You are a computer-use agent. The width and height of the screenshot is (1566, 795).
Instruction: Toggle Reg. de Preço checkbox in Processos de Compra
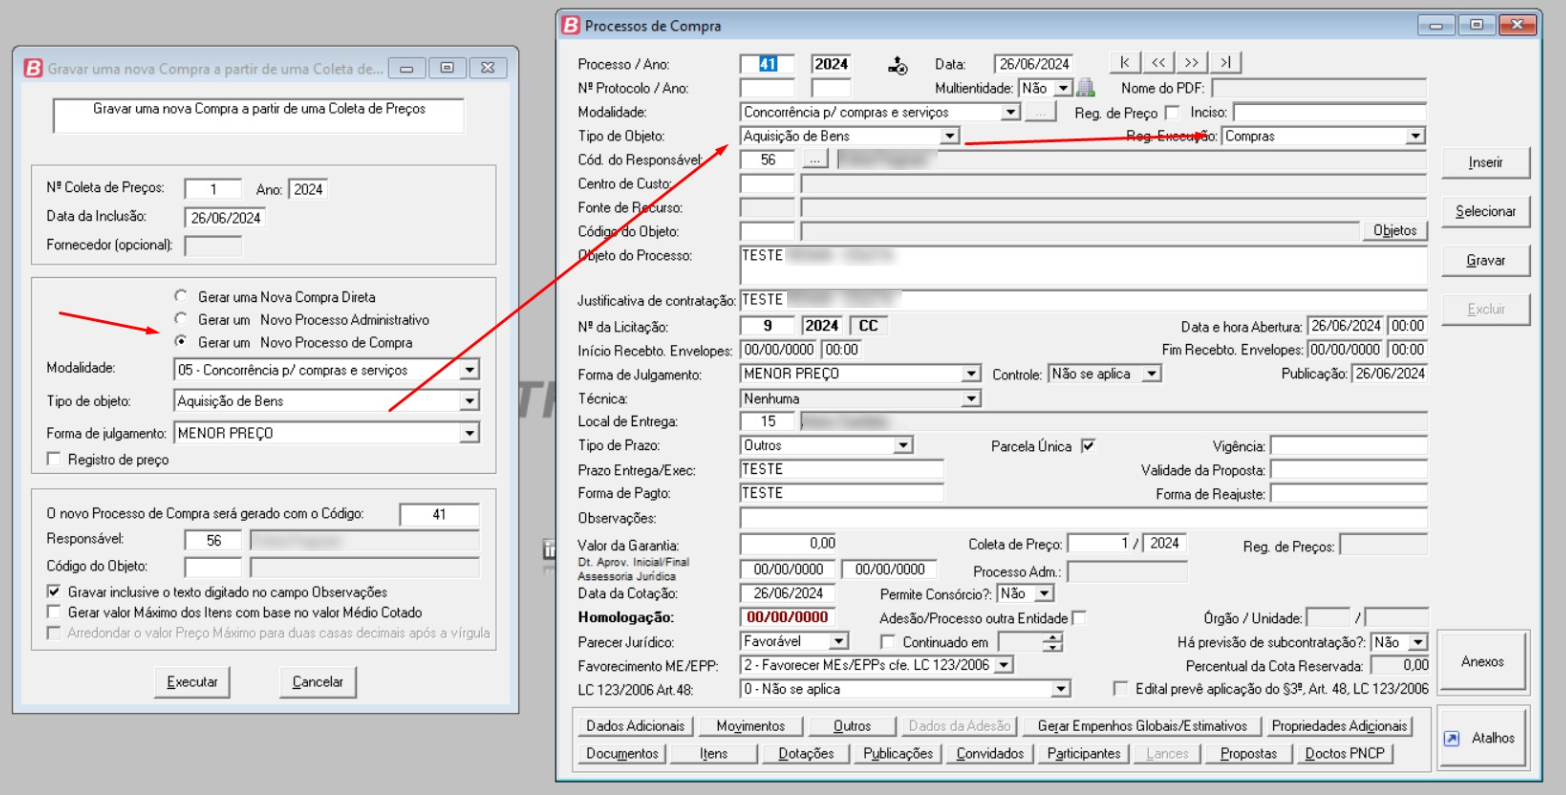click(x=1173, y=112)
